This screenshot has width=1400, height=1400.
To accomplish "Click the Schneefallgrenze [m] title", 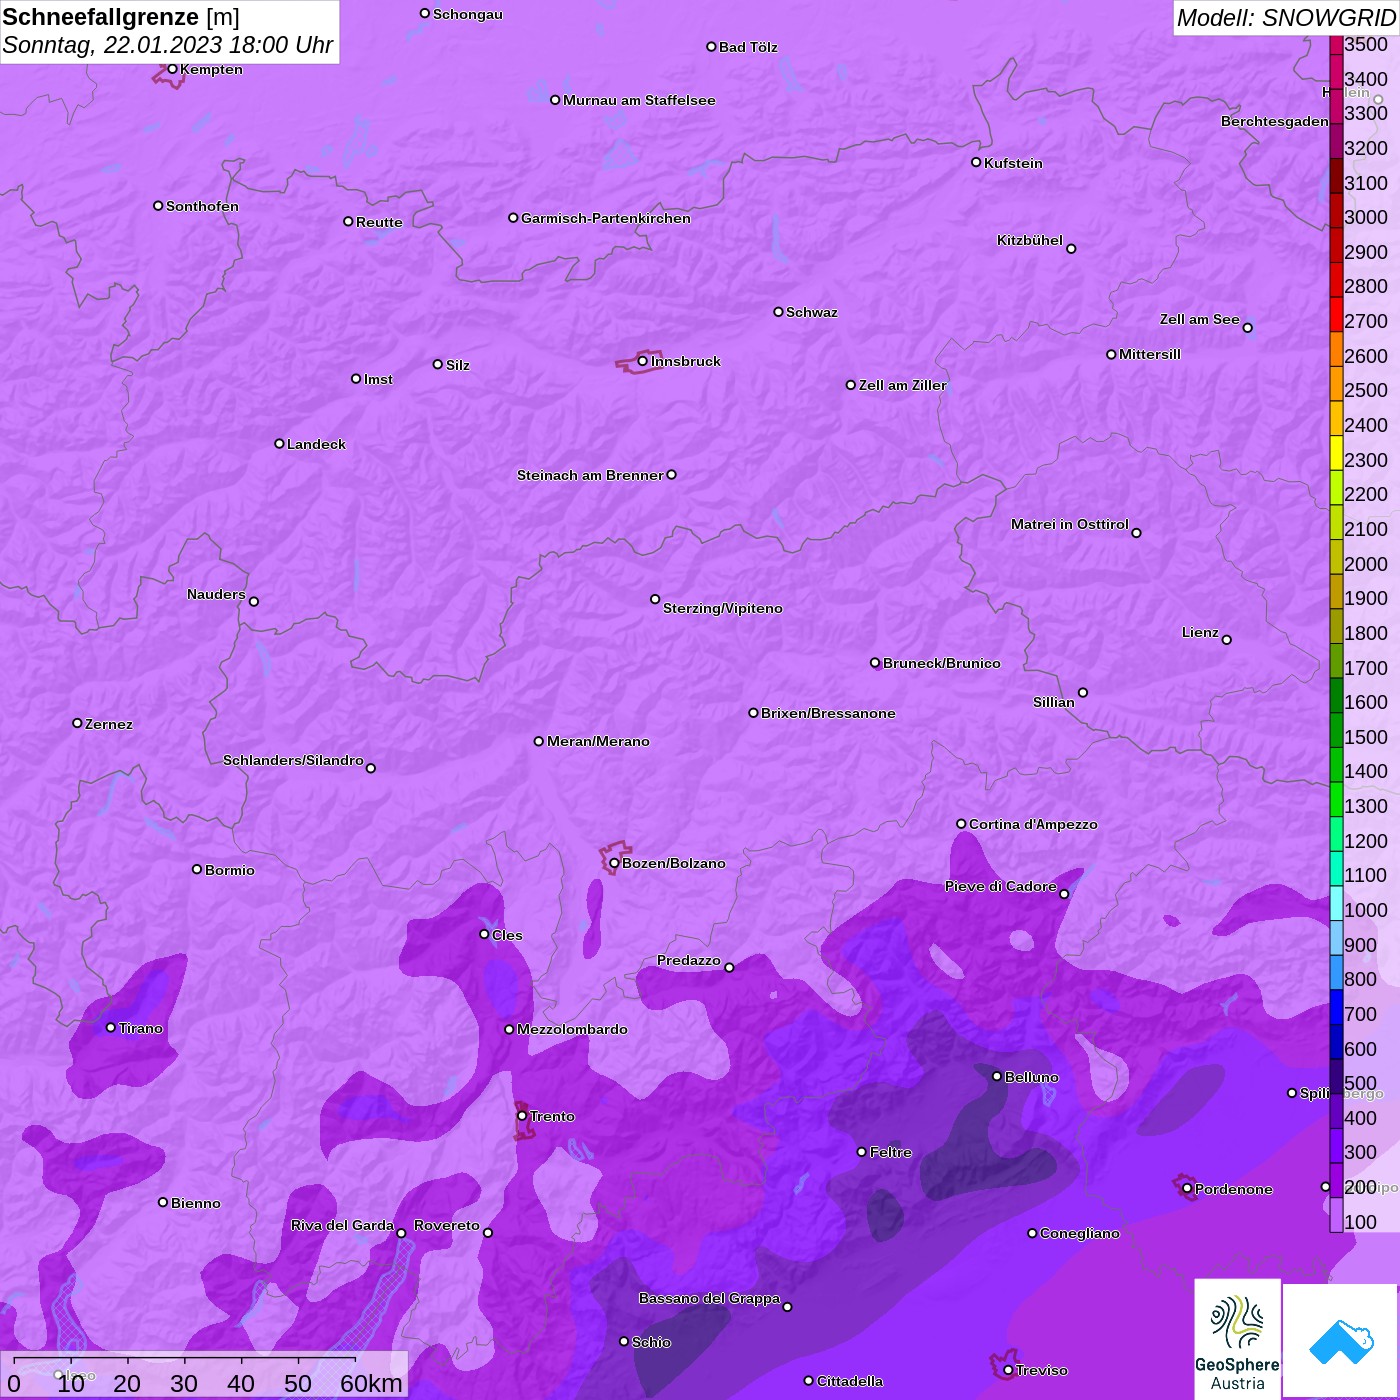I will pos(121,17).
